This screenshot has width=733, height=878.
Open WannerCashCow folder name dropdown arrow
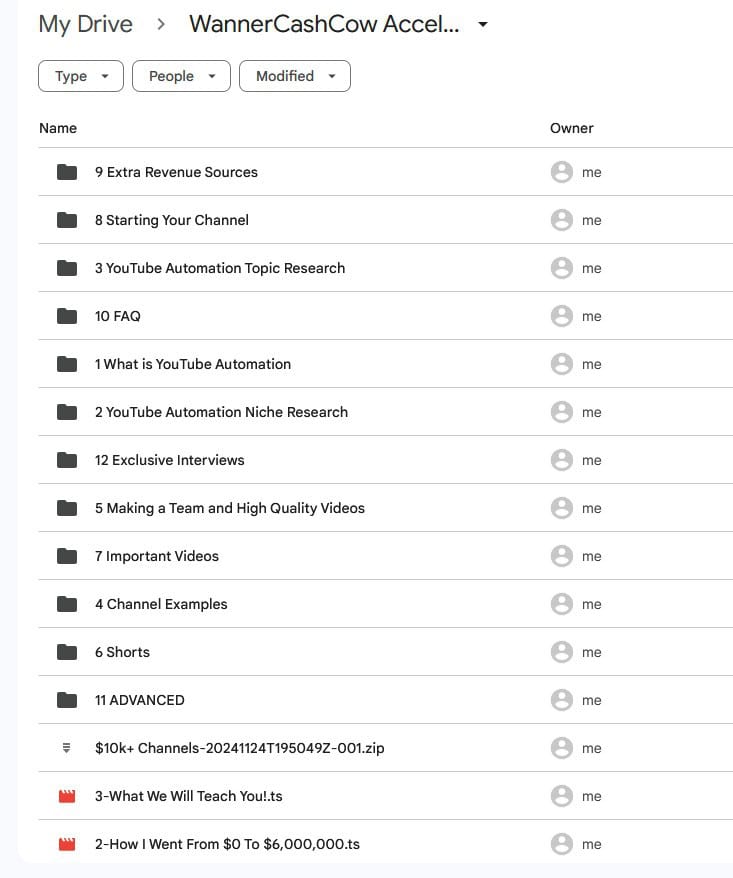pos(483,25)
